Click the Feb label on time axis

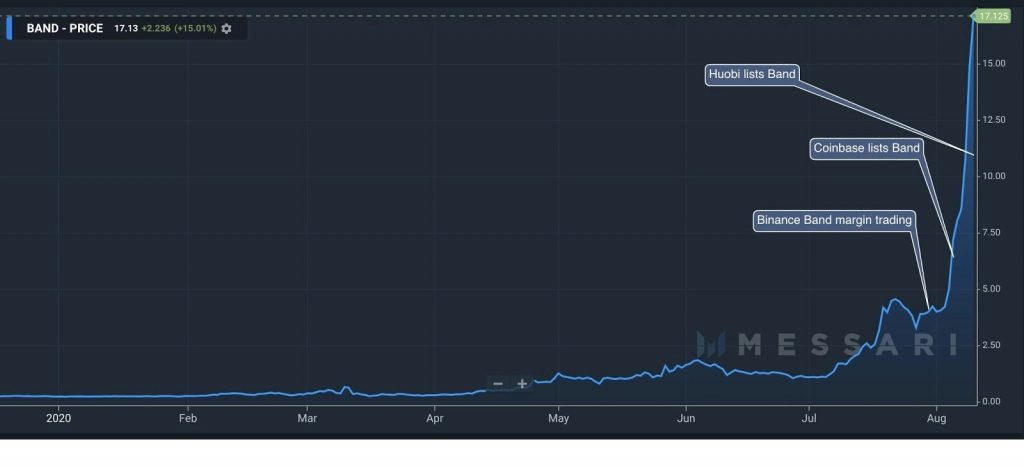pyautogui.click(x=188, y=417)
